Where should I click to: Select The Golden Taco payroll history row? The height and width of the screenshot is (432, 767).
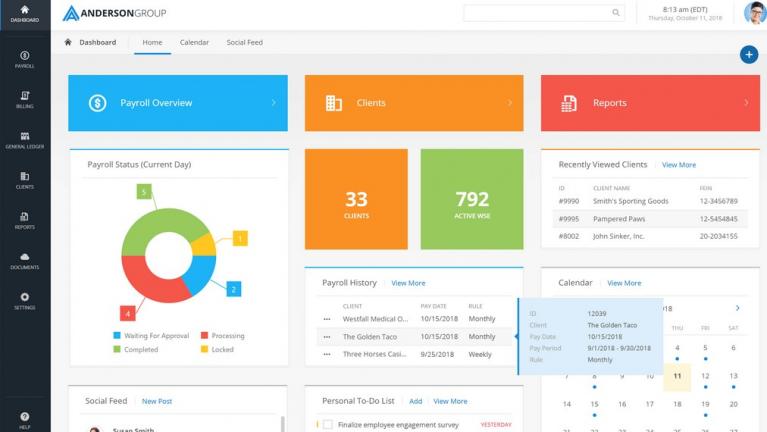(414, 337)
